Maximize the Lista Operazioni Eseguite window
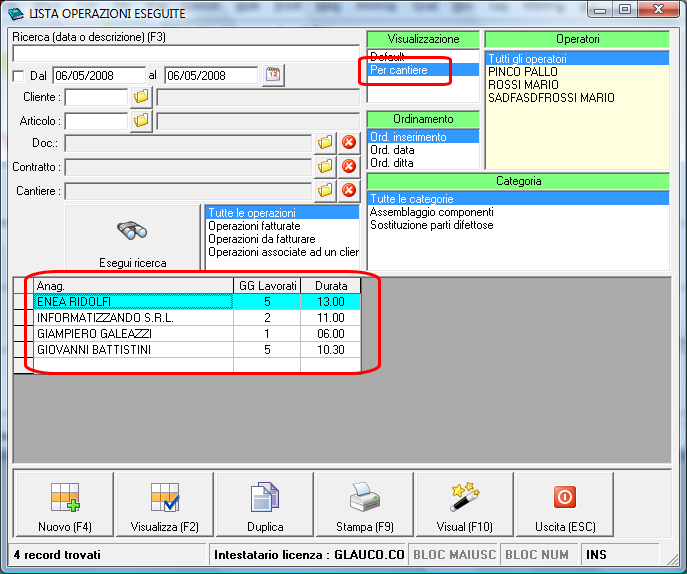The width and height of the screenshot is (687, 574). click(625, 9)
